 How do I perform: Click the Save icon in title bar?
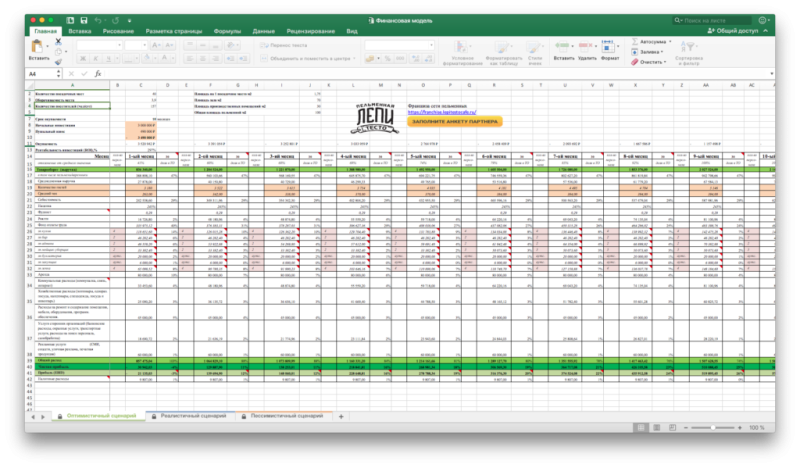(x=84, y=20)
